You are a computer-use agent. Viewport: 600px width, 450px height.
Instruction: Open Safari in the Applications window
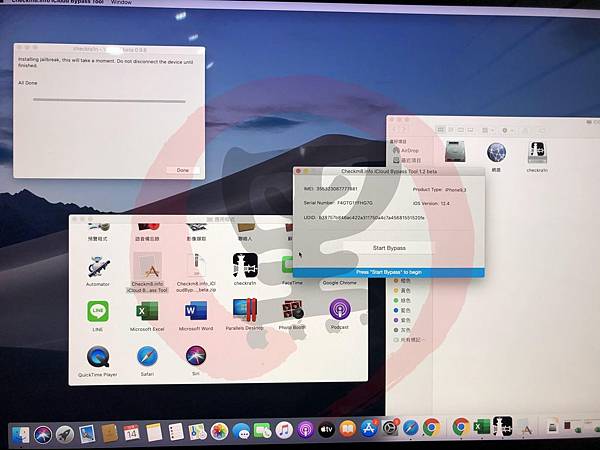pyautogui.click(x=147, y=356)
